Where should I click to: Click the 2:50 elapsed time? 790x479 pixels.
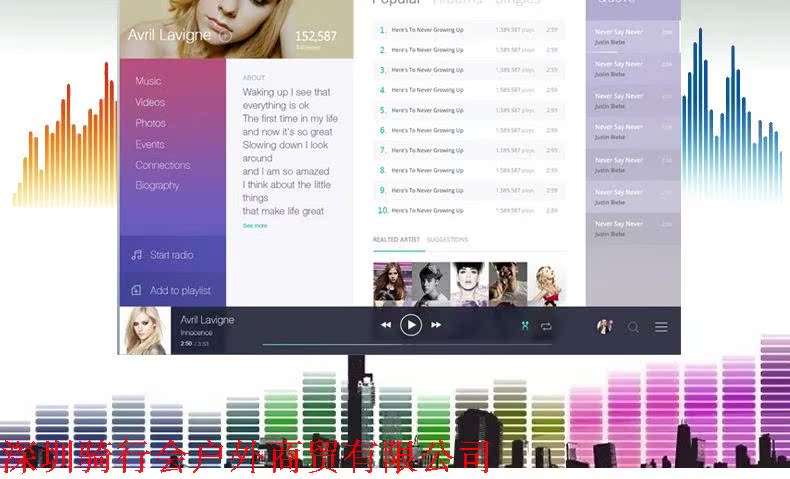coord(186,344)
